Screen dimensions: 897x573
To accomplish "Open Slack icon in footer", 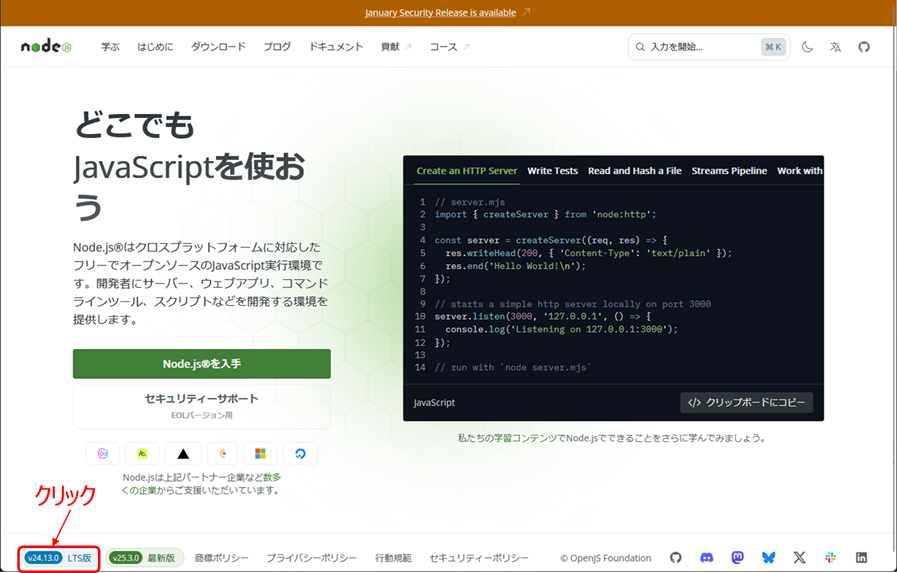I will [x=830, y=558].
